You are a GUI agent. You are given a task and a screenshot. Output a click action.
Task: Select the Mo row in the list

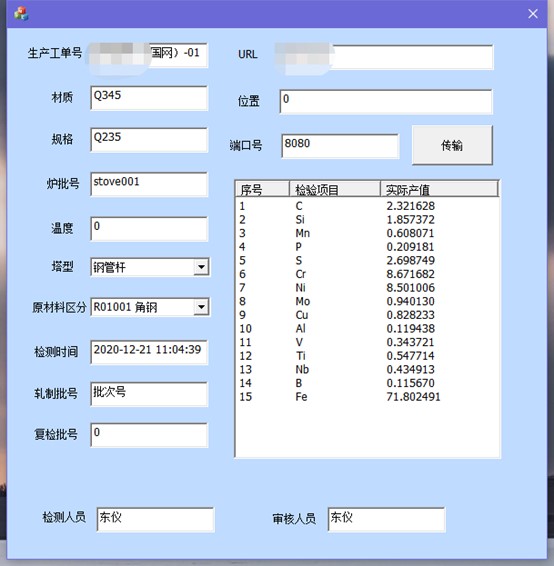(367, 301)
